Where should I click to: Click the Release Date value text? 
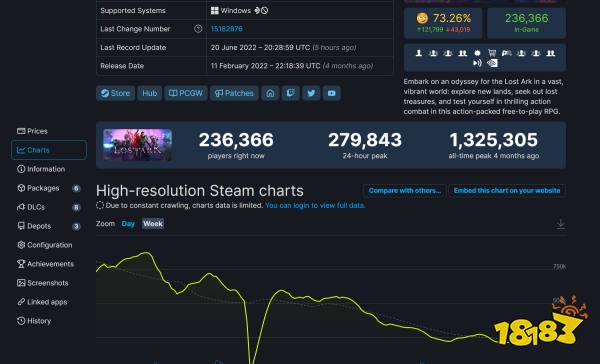pos(292,66)
